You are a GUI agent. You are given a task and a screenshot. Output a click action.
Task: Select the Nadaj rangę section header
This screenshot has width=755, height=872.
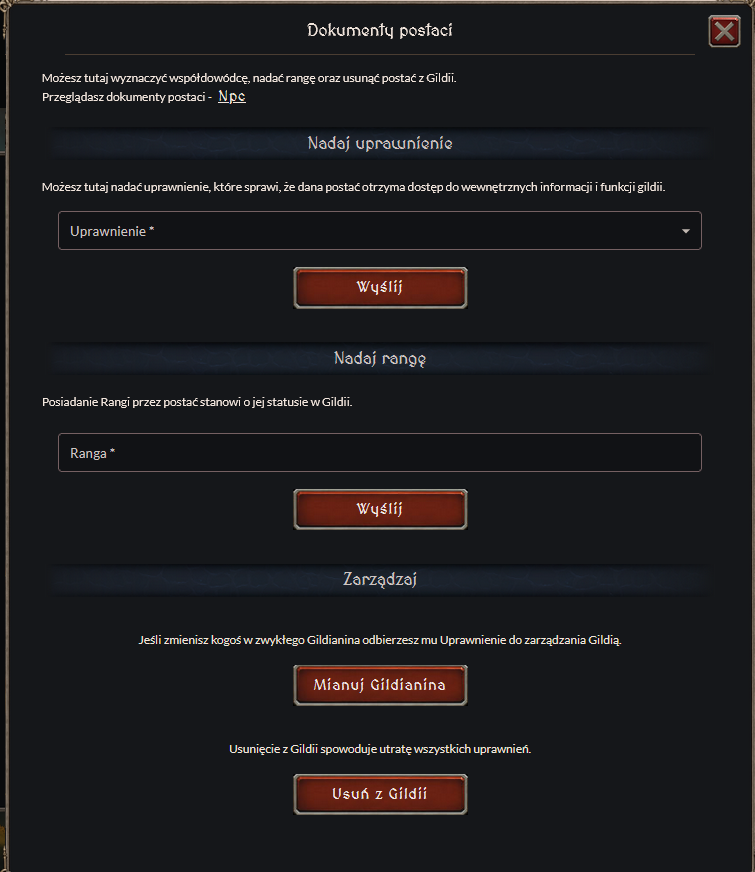(379, 358)
